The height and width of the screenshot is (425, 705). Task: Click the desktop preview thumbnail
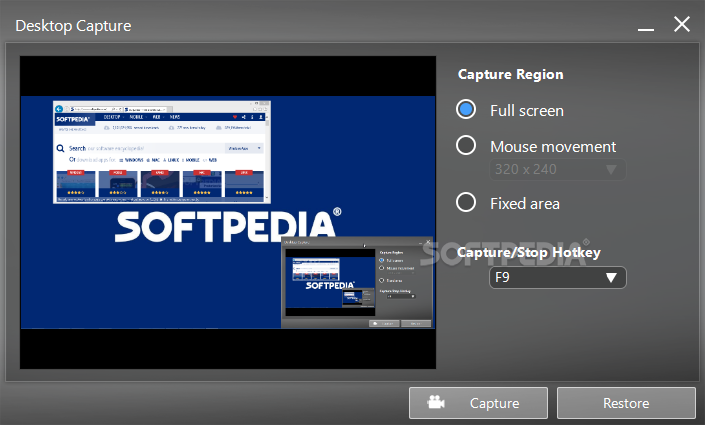228,212
